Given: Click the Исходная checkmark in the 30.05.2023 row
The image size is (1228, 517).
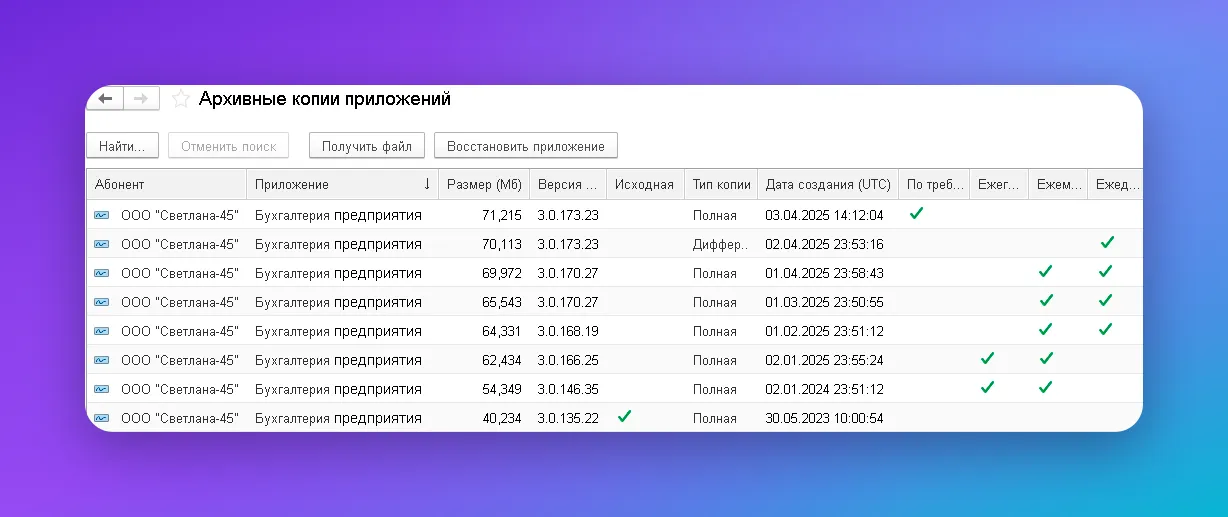Looking at the screenshot, I should click(x=624, y=416).
